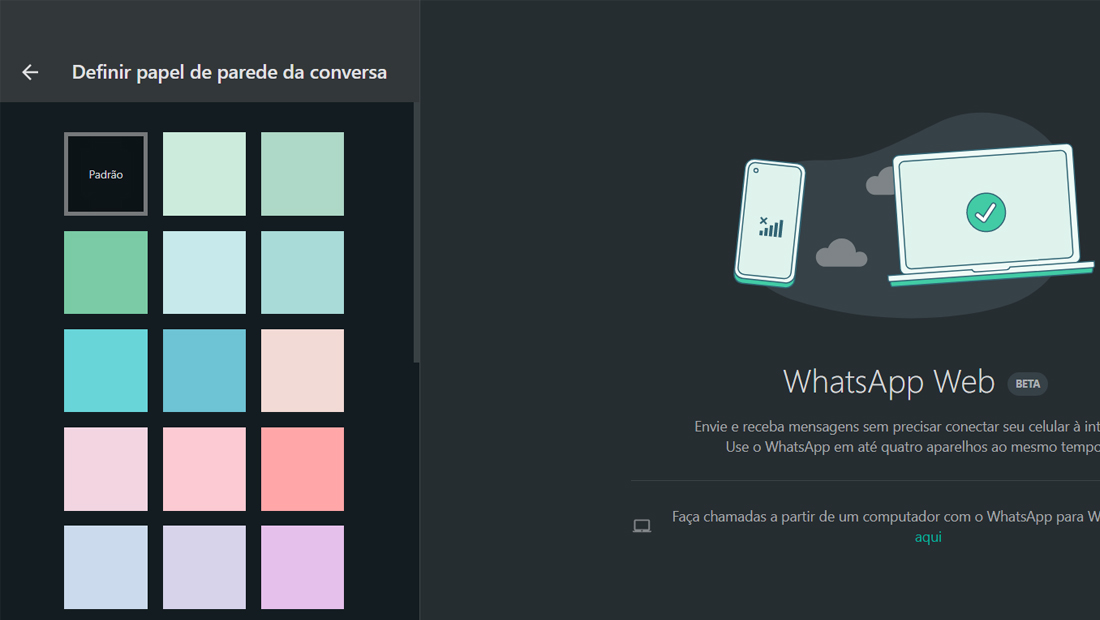Choose the pale mint green swatch
Image resolution: width=1100 pixels, height=620 pixels.
(204, 174)
